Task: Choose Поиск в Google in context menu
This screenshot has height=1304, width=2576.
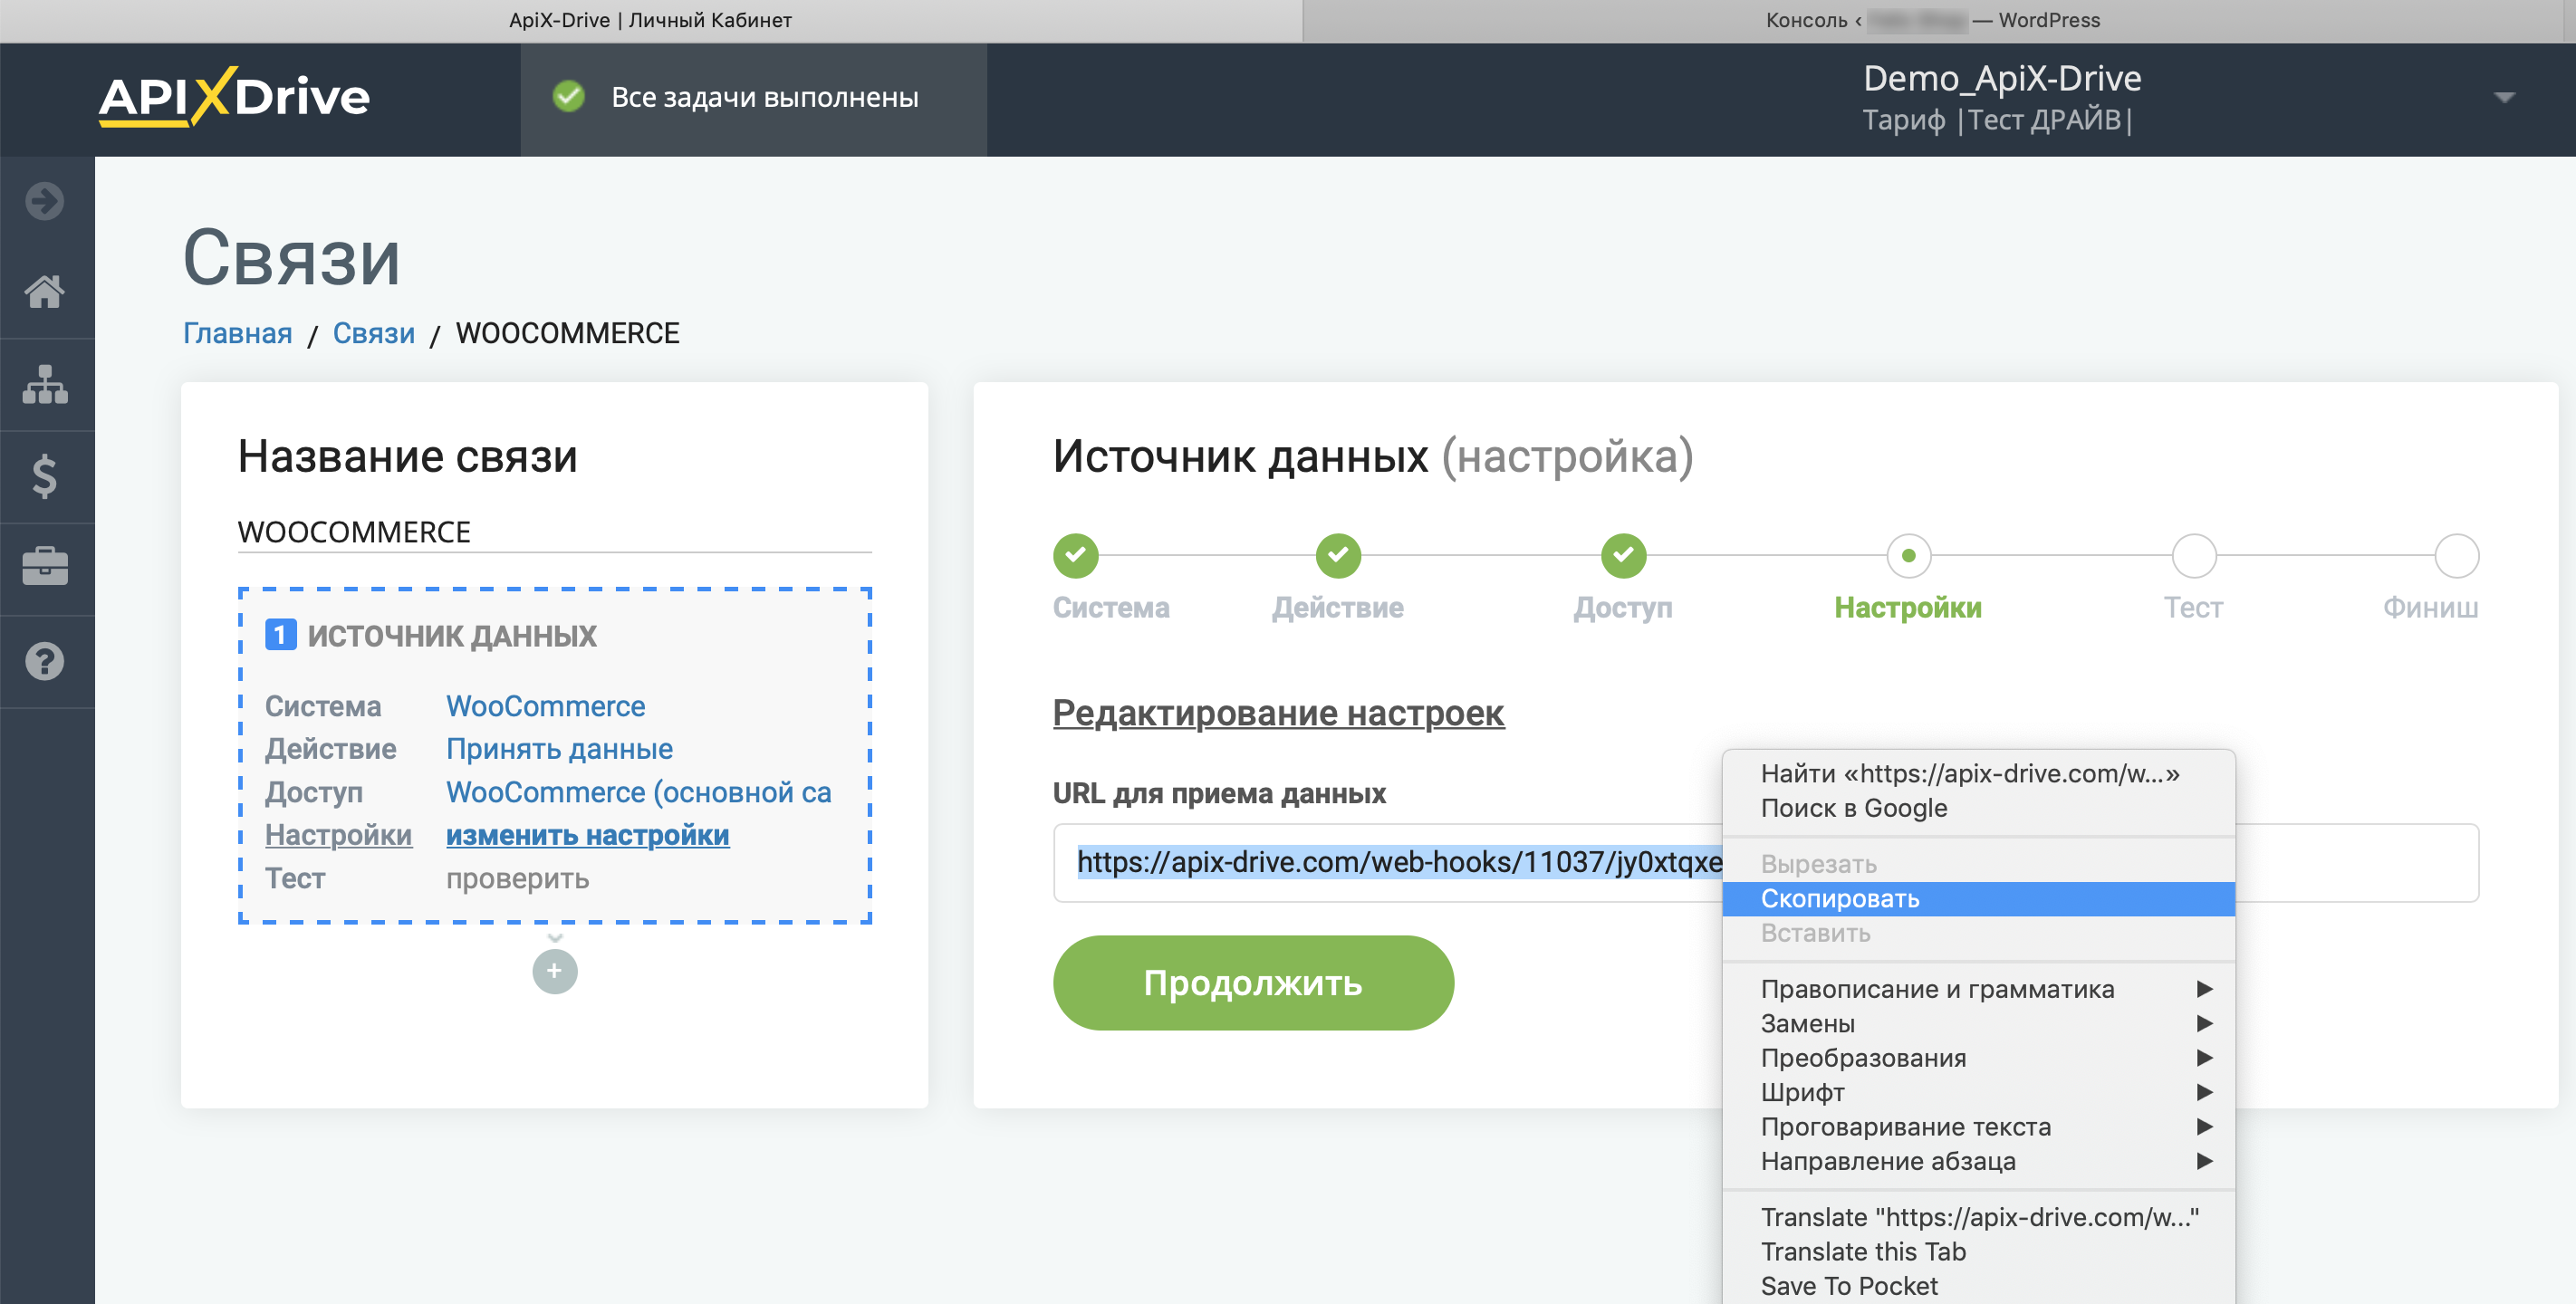Action: pyautogui.click(x=1978, y=807)
